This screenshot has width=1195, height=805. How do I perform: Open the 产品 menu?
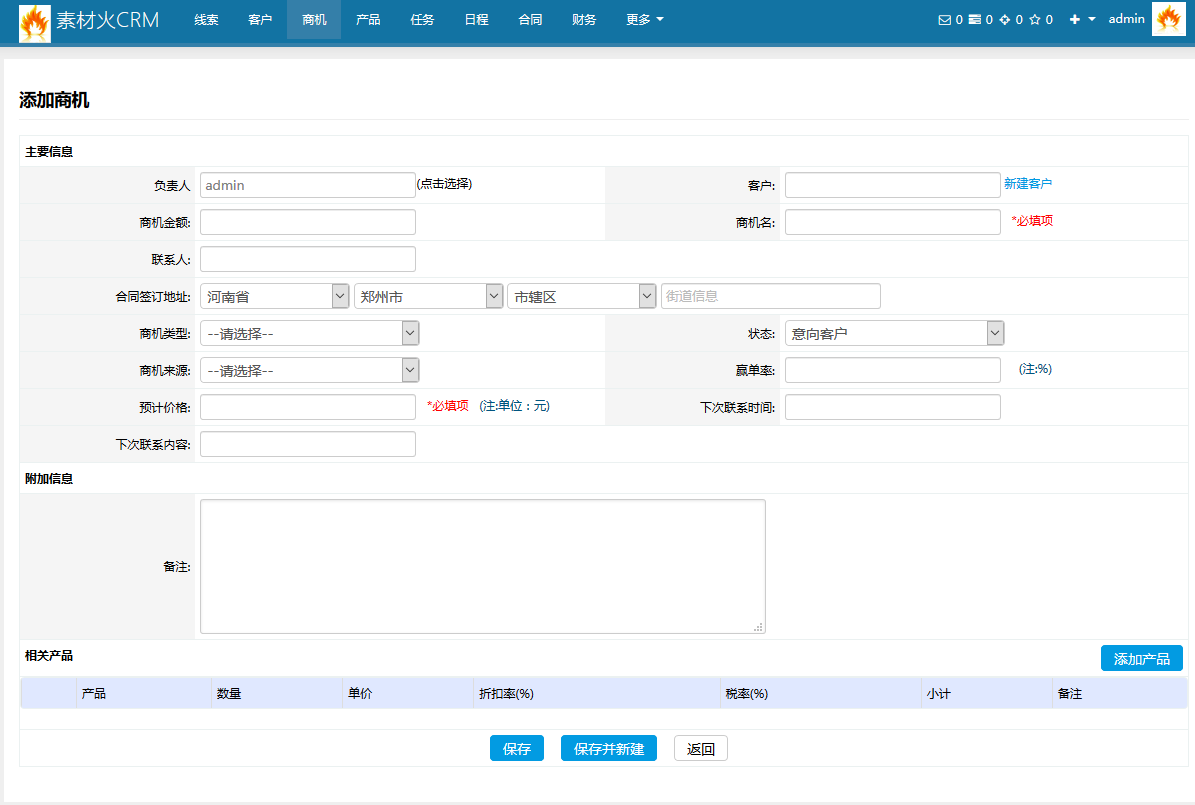368,20
